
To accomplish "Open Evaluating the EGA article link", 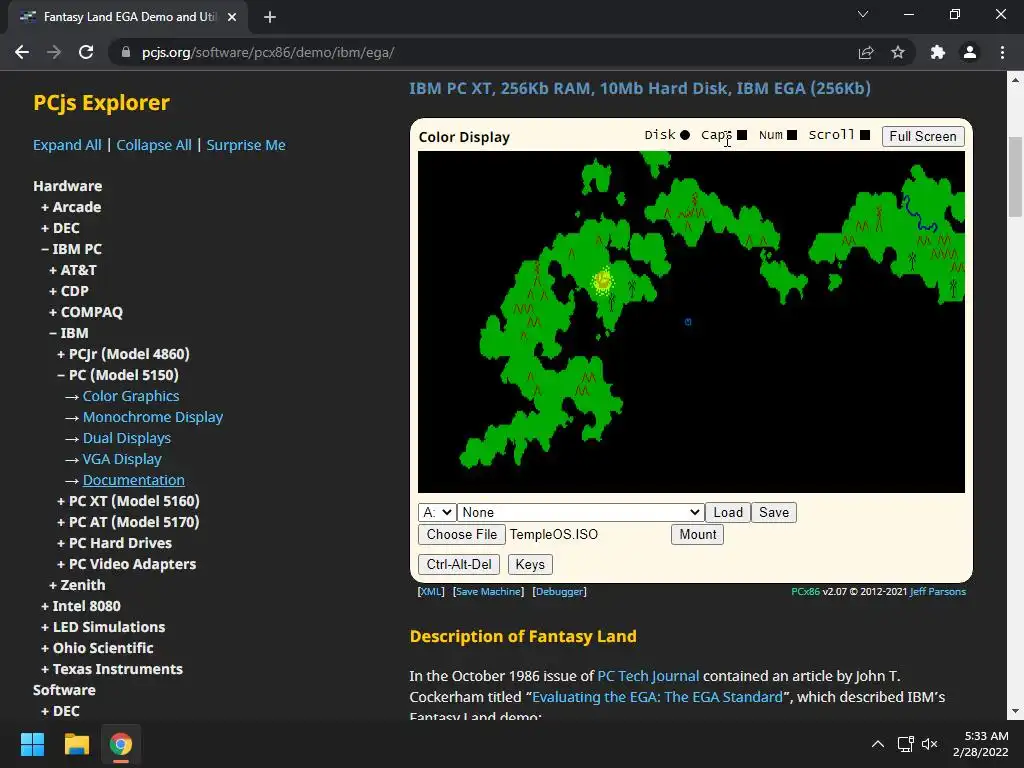I will (x=657, y=697).
